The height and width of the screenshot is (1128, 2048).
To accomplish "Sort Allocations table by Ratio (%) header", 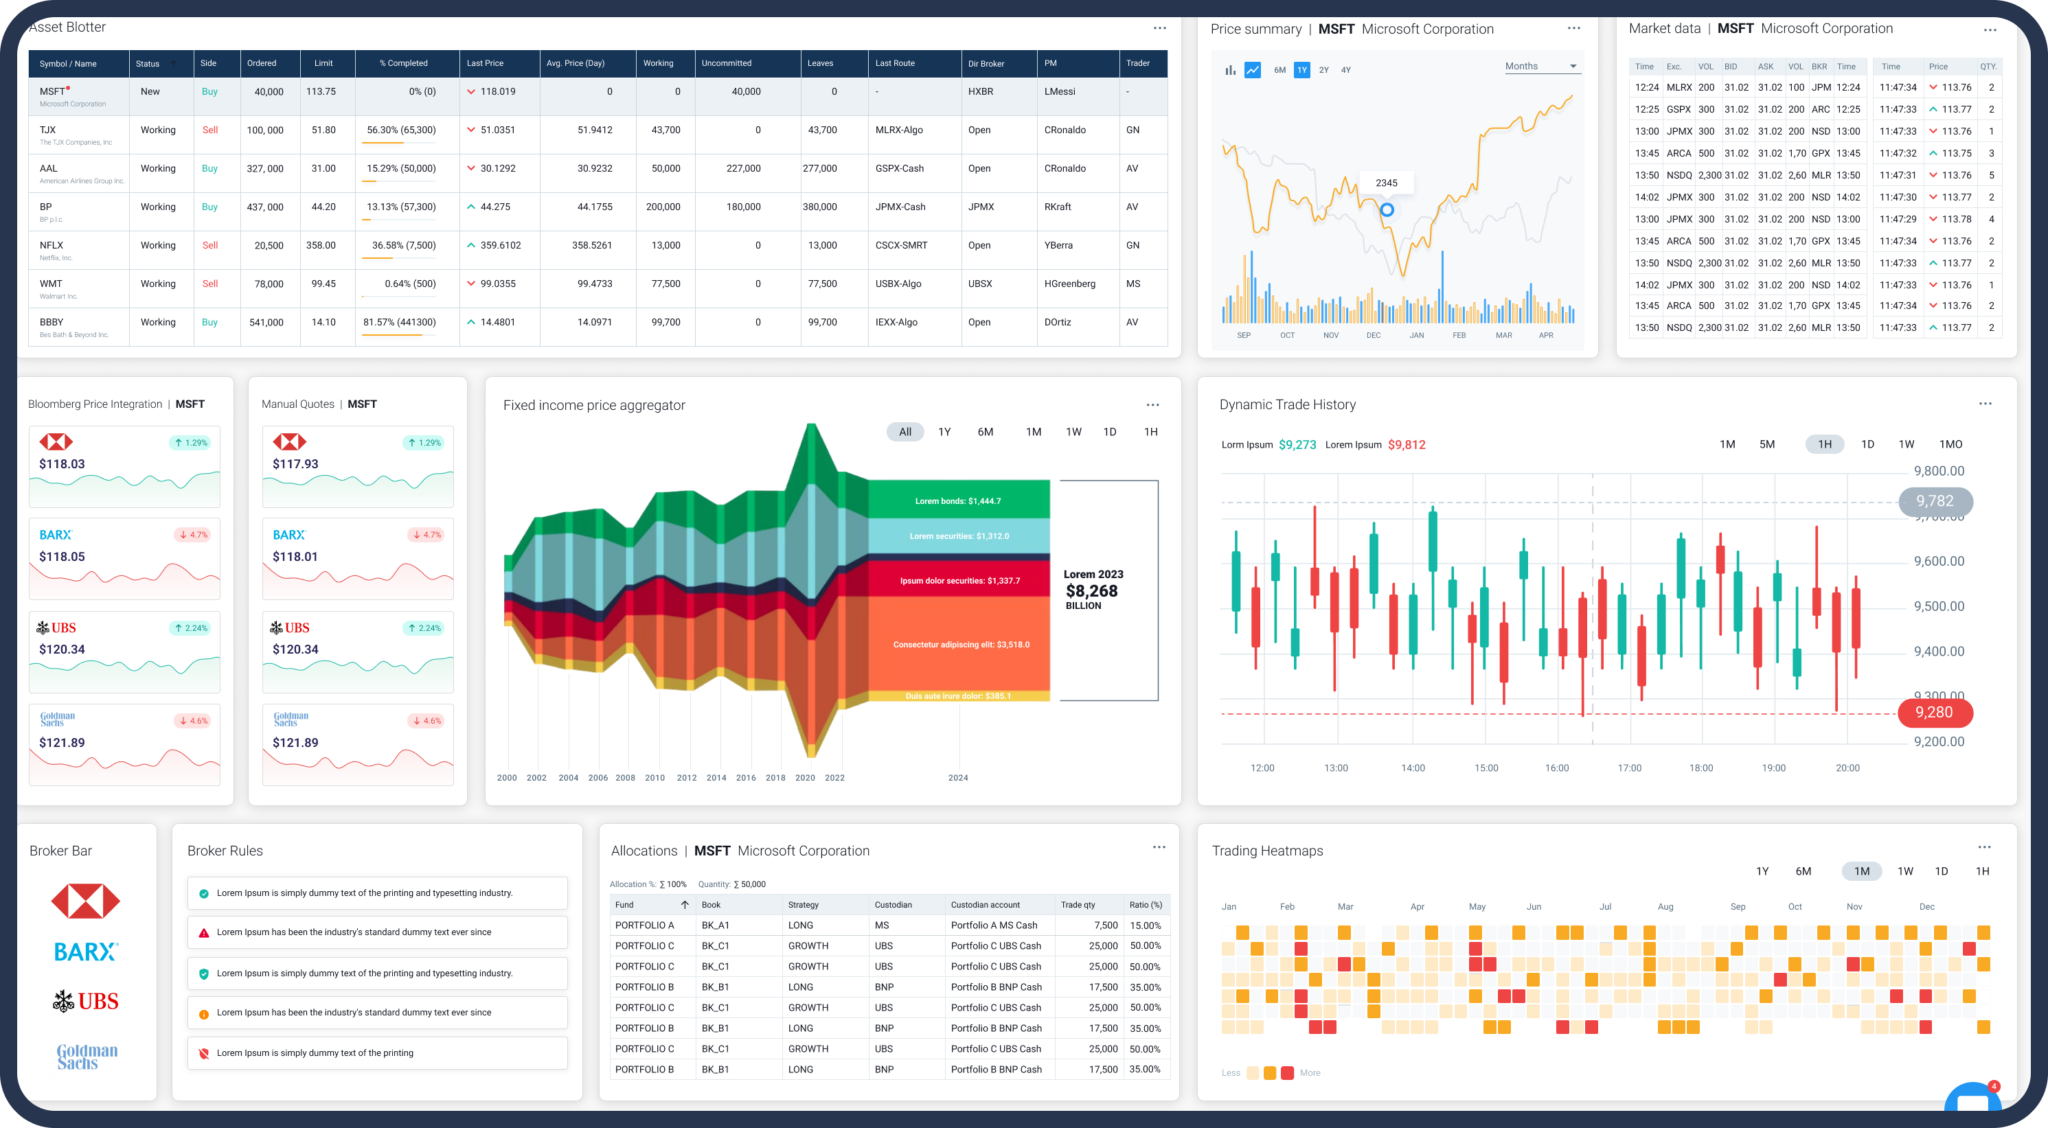I will [1146, 905].
